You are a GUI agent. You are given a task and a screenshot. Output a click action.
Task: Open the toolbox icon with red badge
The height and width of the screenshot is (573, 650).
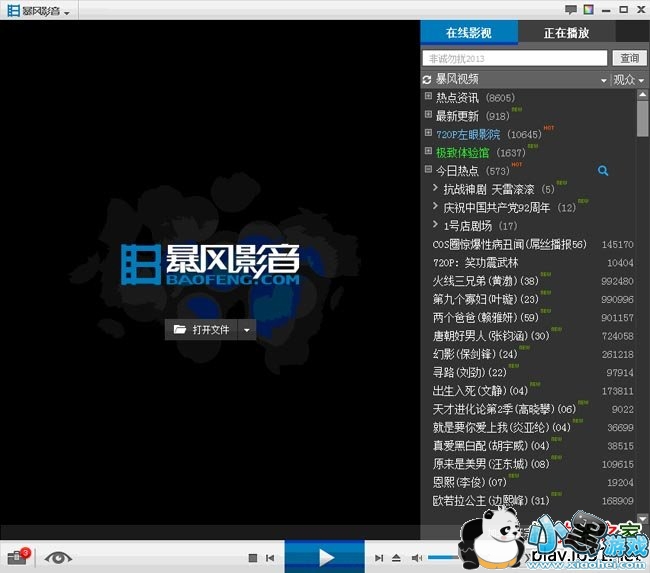click(18, 556)
